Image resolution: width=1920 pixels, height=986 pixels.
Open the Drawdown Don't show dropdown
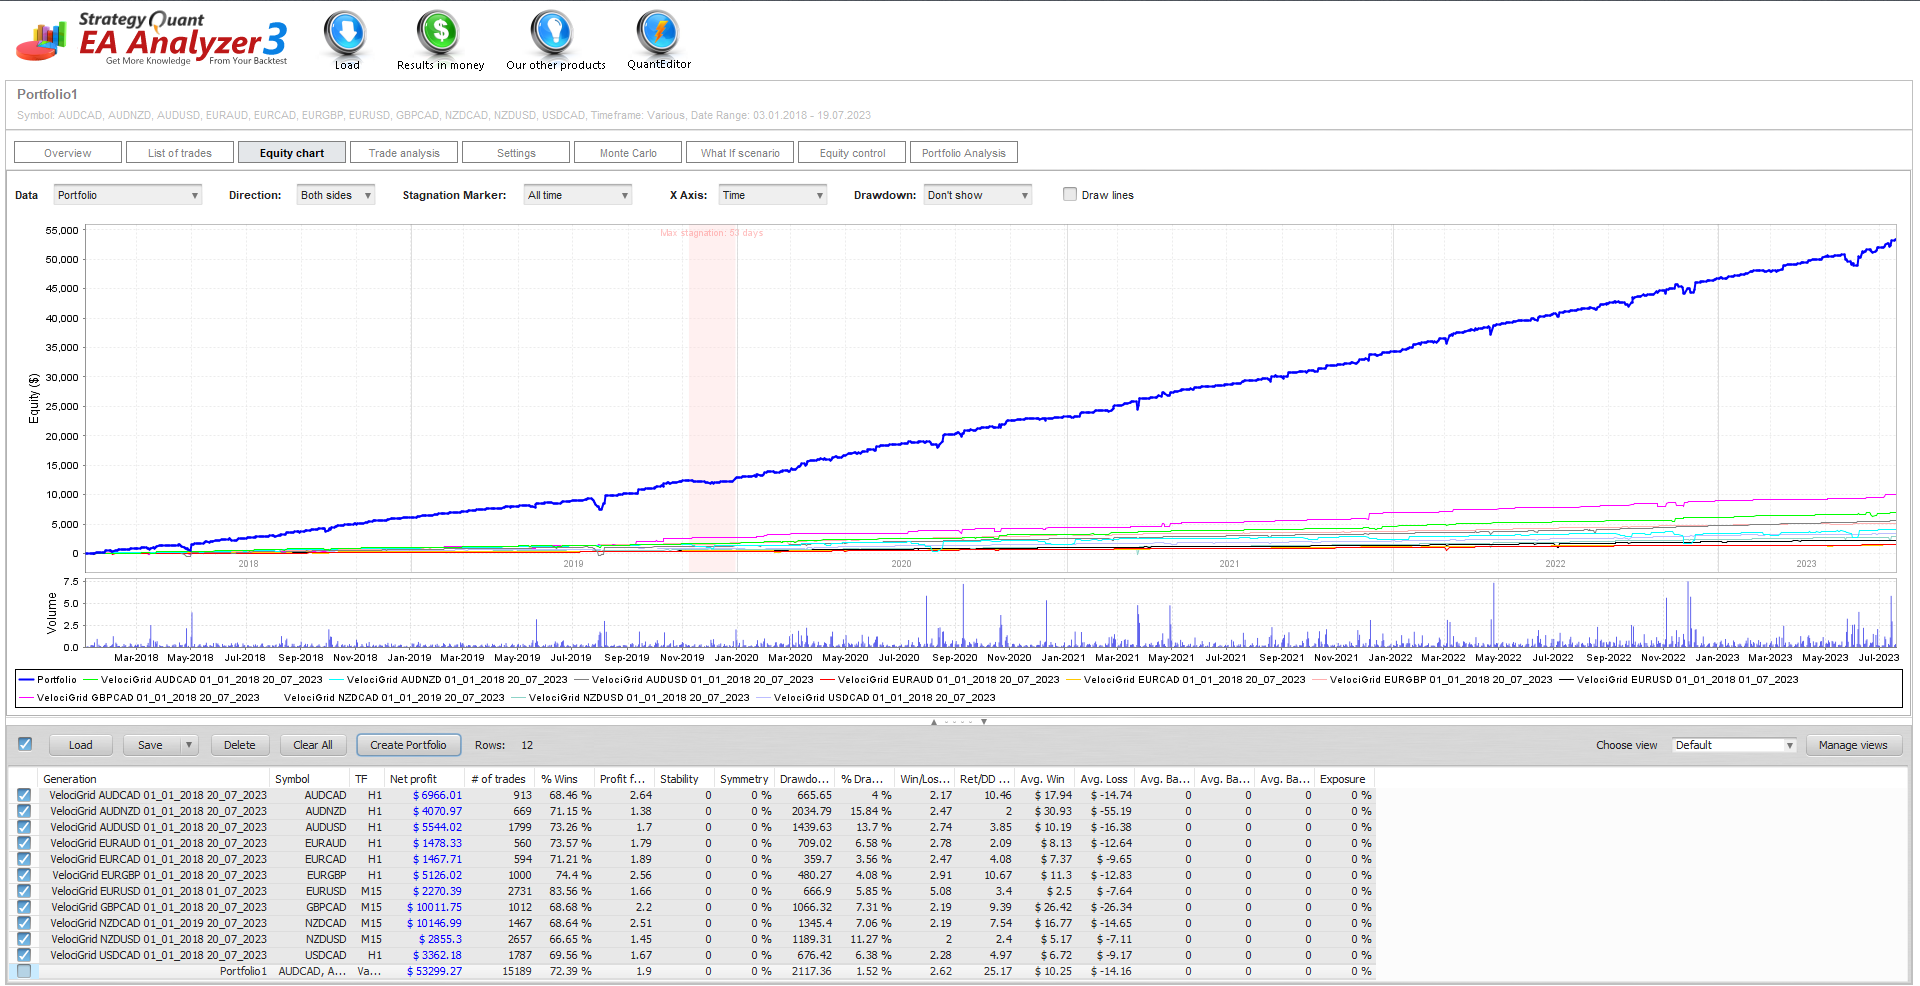[x=978, y=195]
